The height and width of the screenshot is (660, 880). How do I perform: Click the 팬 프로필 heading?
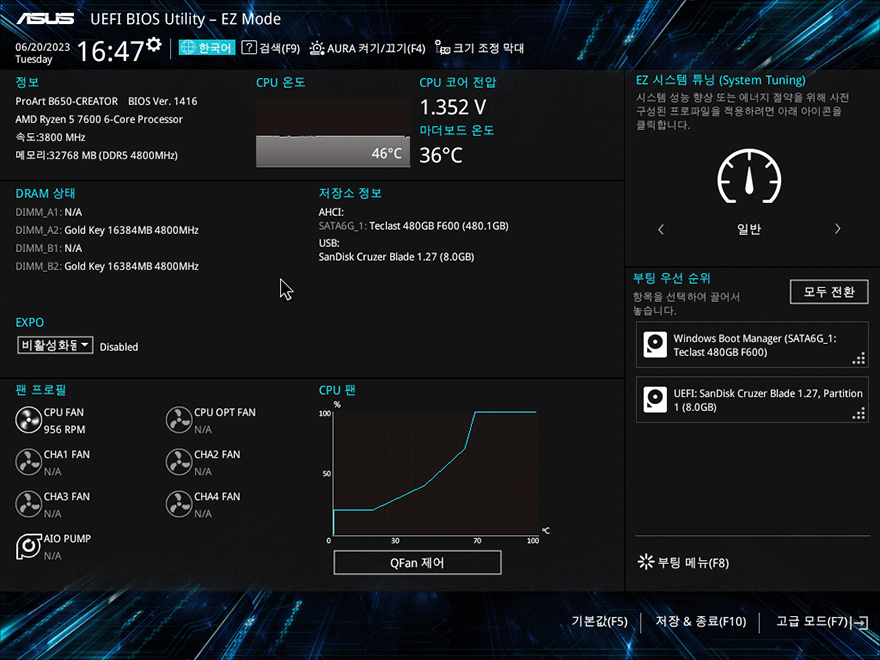click(x=41, y=390)
